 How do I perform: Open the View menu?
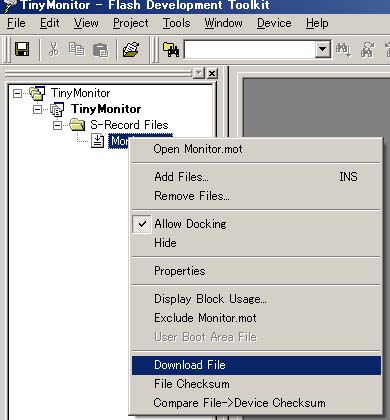[x=86, y=23]
